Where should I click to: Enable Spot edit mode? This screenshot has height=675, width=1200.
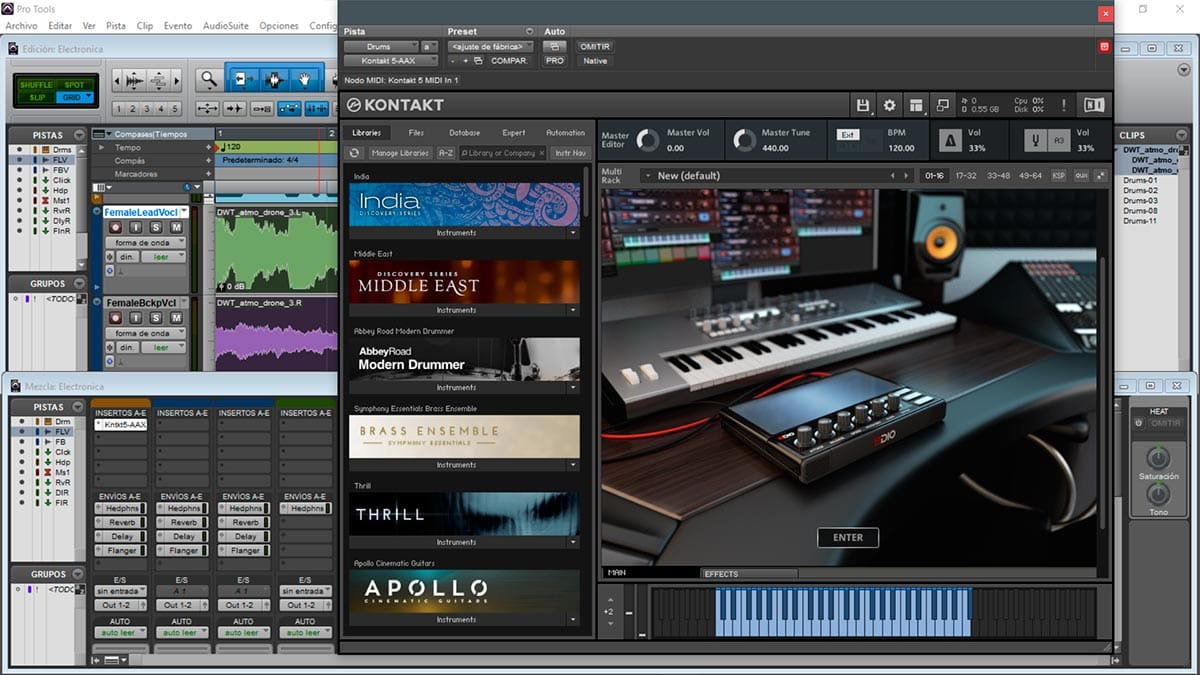click(x=74, y=85)
